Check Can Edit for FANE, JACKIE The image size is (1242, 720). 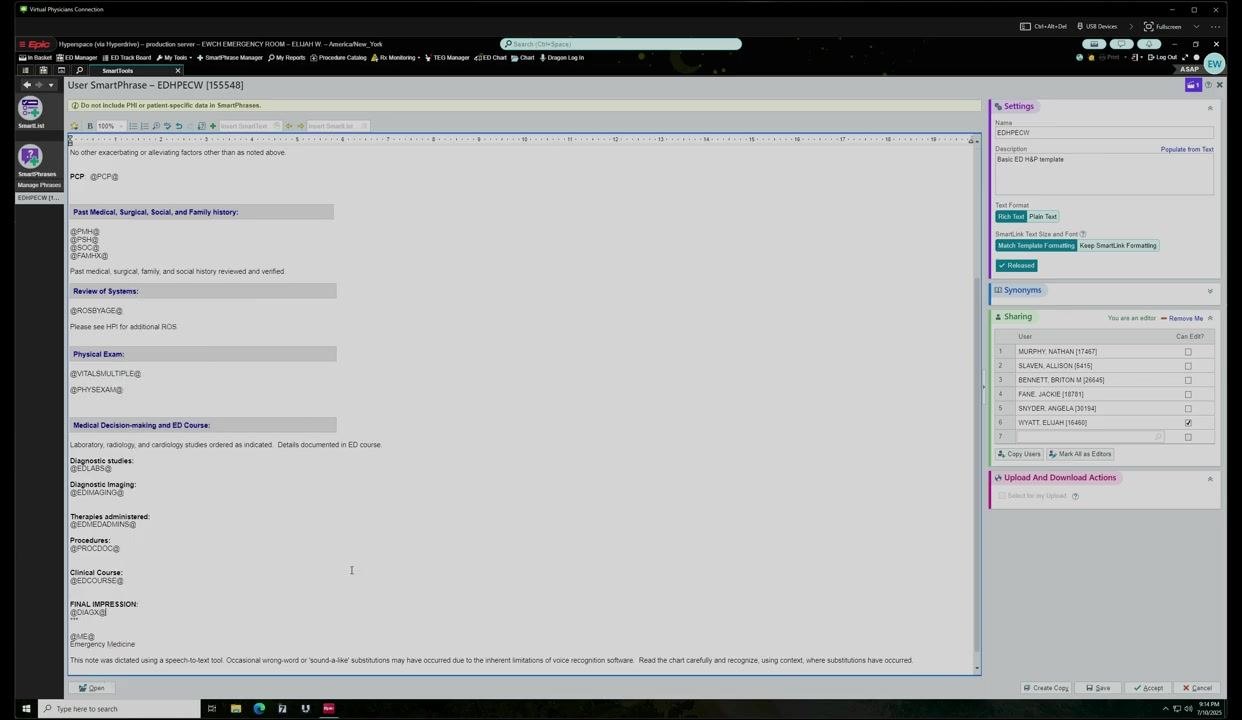point(1188,394)
